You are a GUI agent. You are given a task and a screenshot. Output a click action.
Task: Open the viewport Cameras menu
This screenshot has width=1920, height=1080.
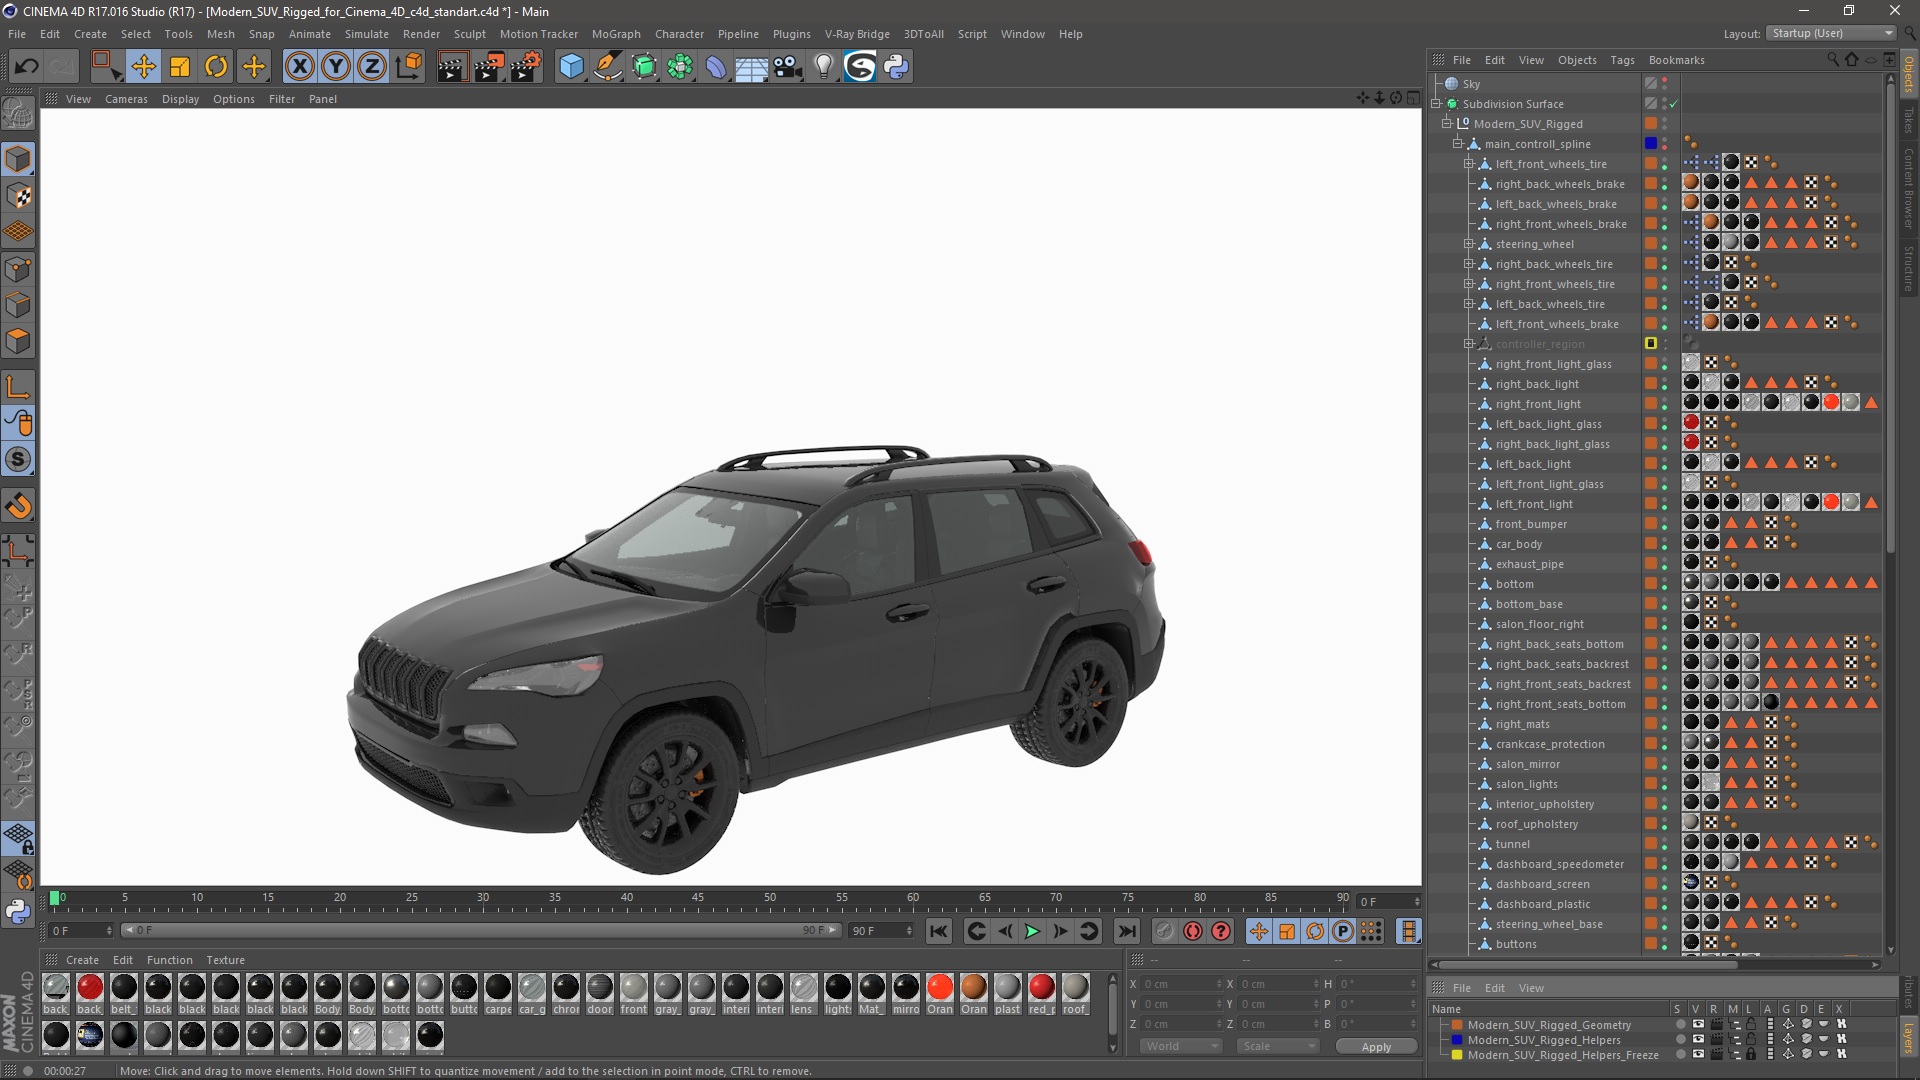(x=126, y=99)
